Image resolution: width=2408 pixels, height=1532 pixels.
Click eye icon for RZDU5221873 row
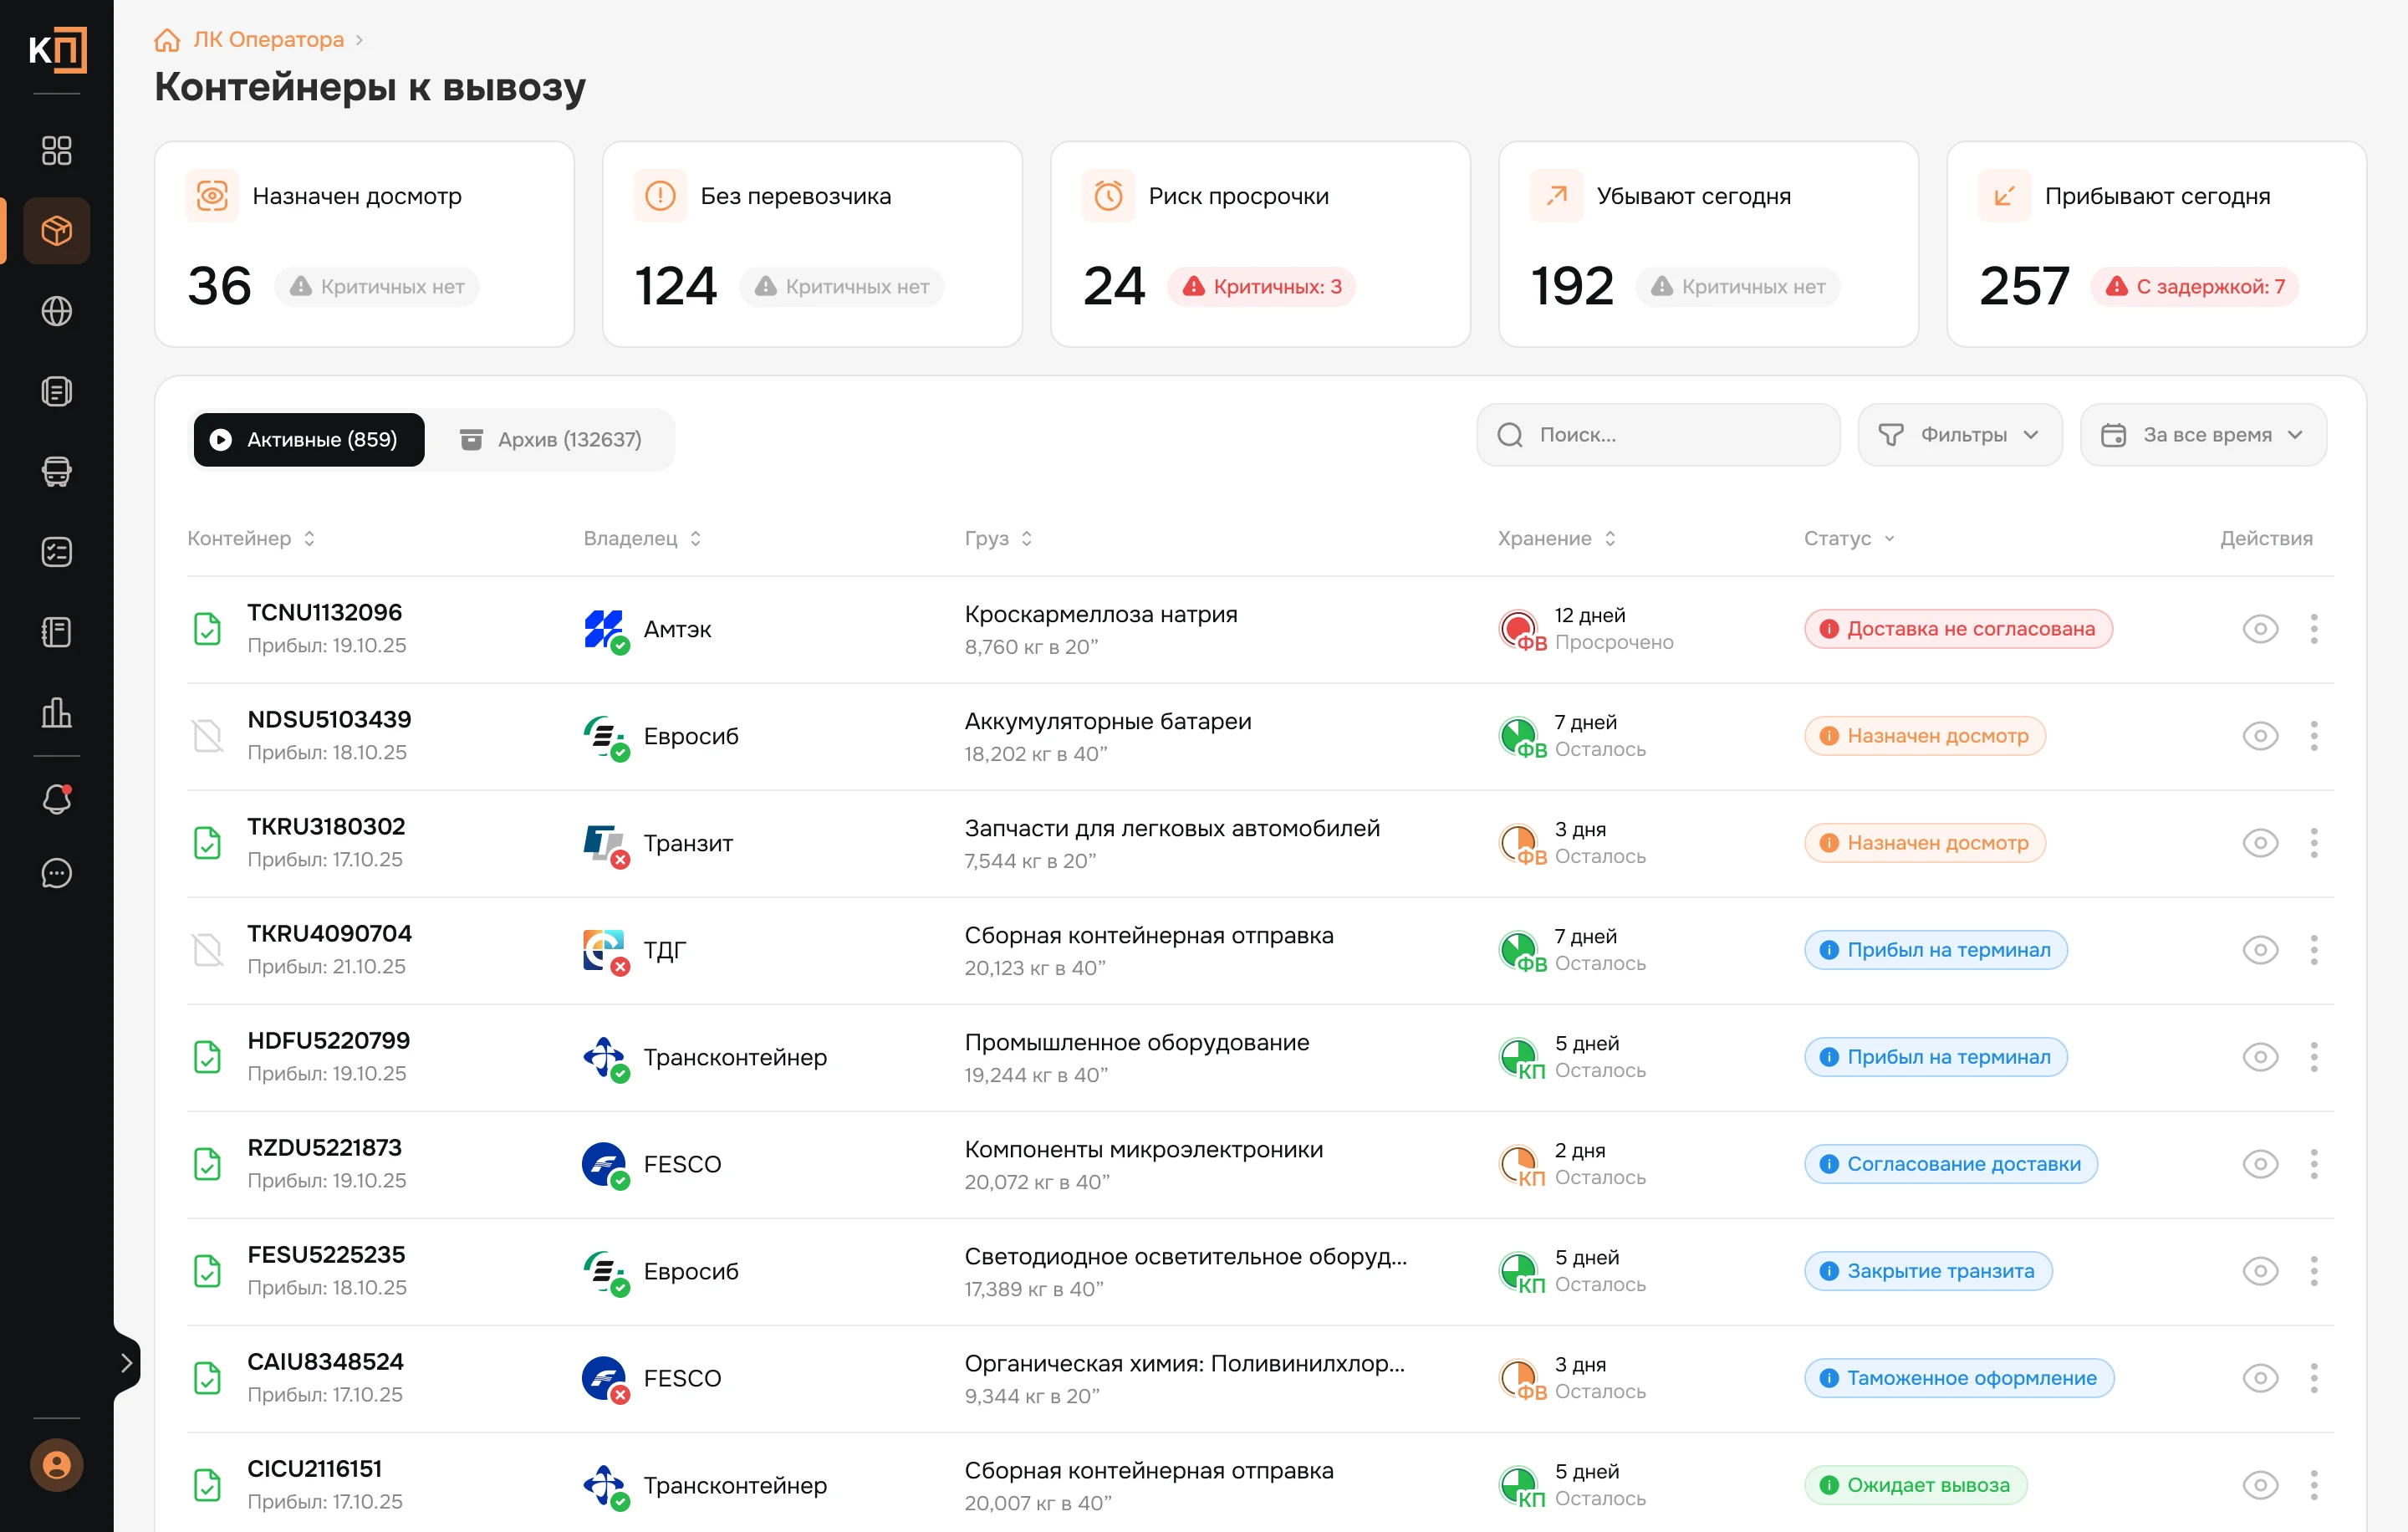2260,1164
